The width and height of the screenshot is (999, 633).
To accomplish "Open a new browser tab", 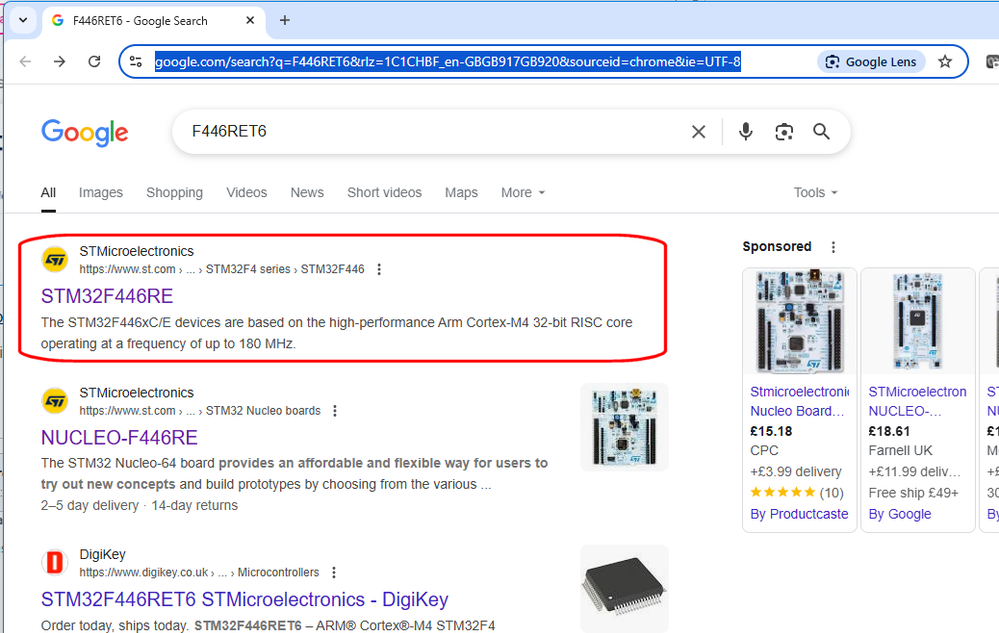I will coord(285,20).
